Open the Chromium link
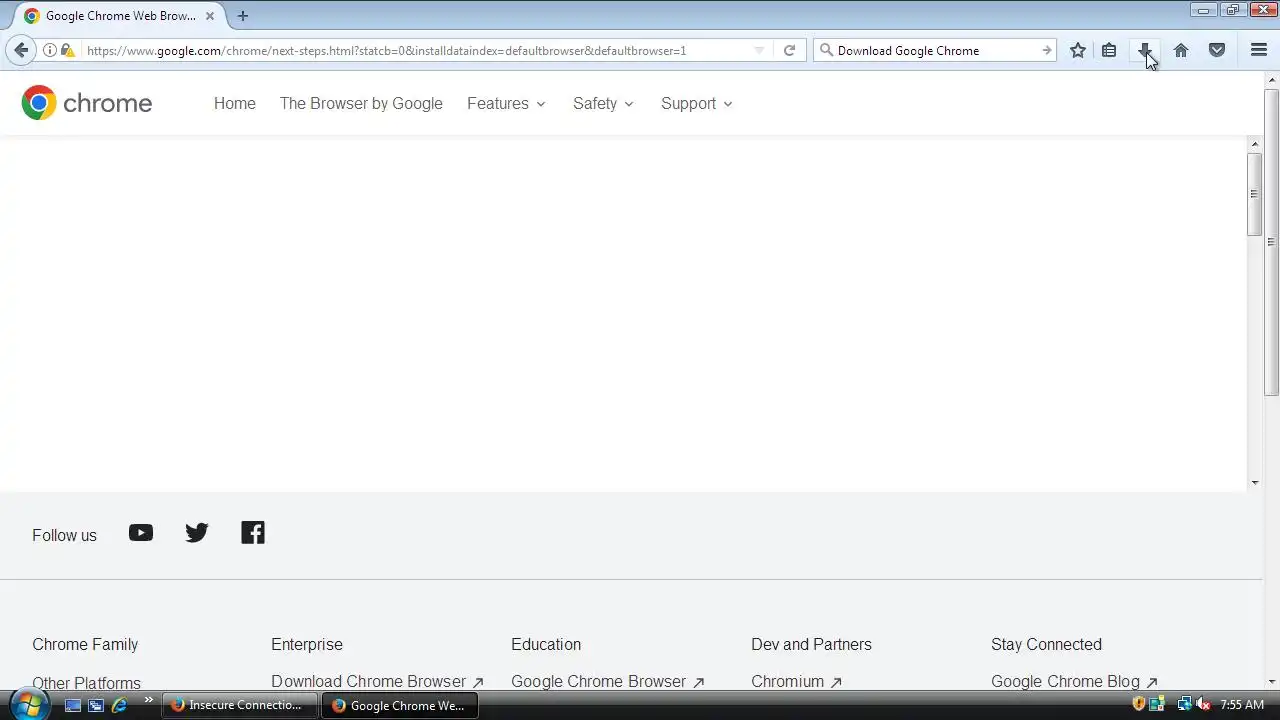The width and height of the screenshot is (1280, 720). [797, 681]
